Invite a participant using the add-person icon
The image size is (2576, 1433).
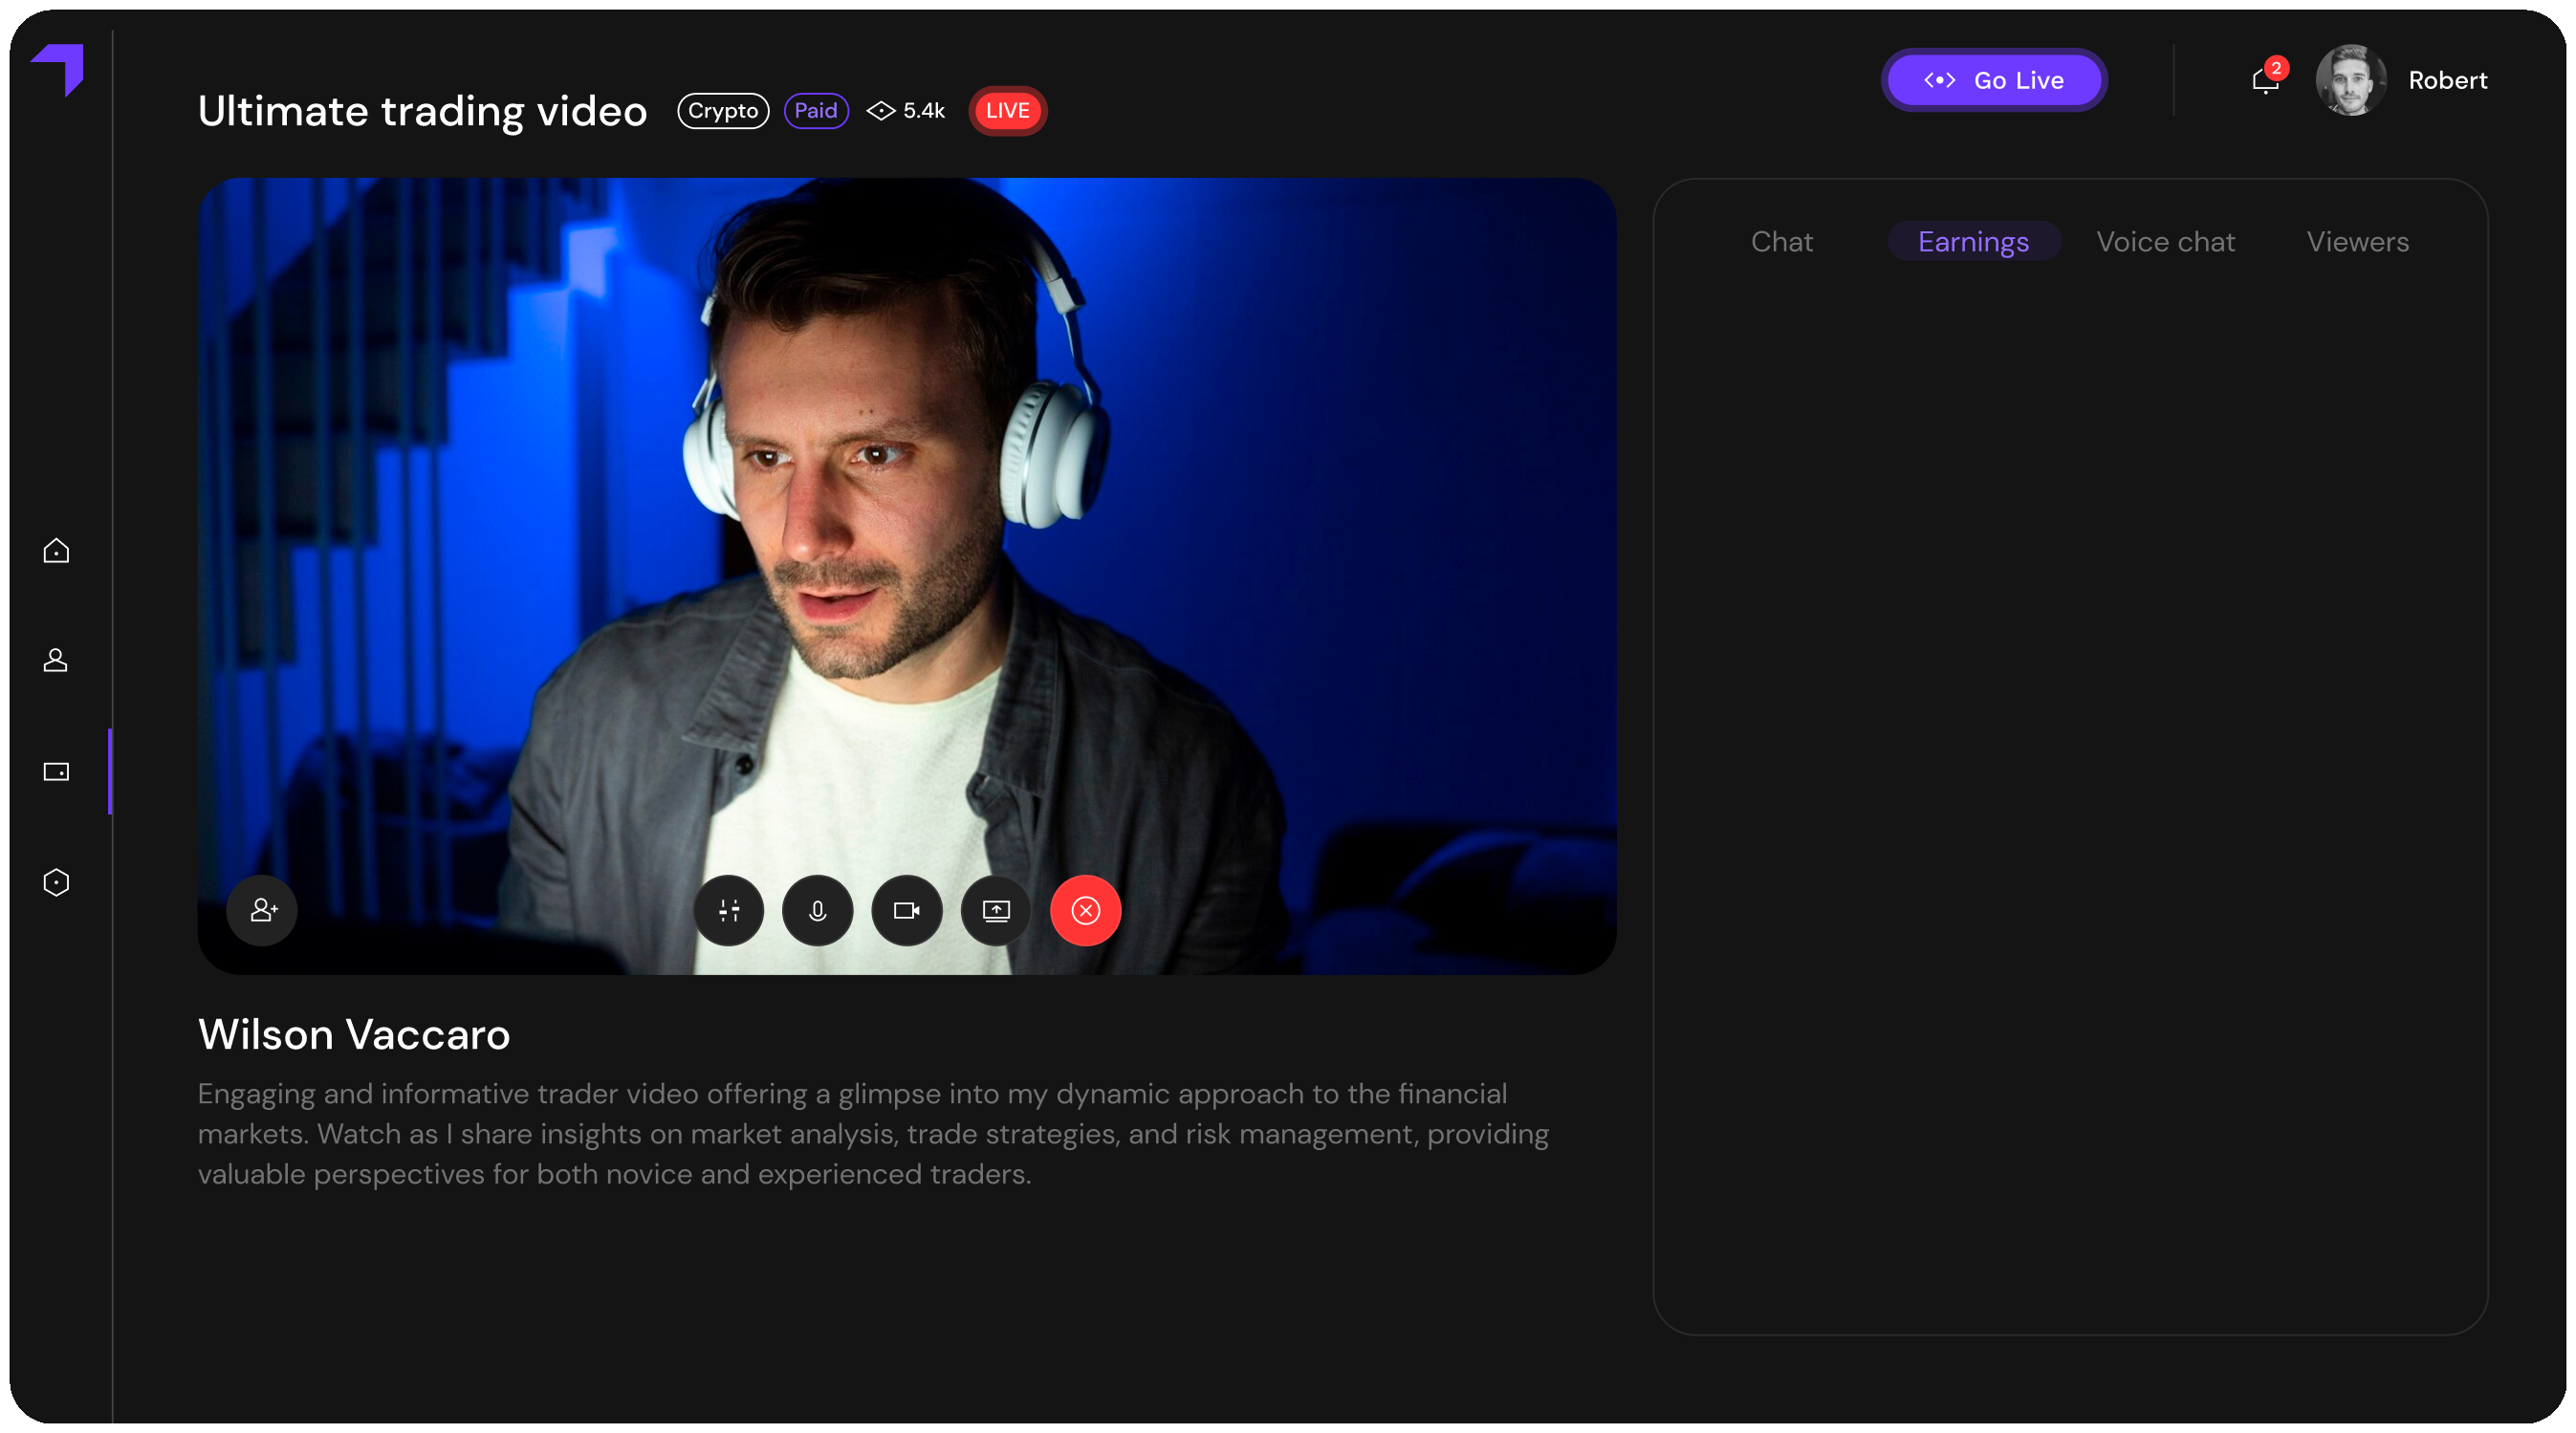261,910
